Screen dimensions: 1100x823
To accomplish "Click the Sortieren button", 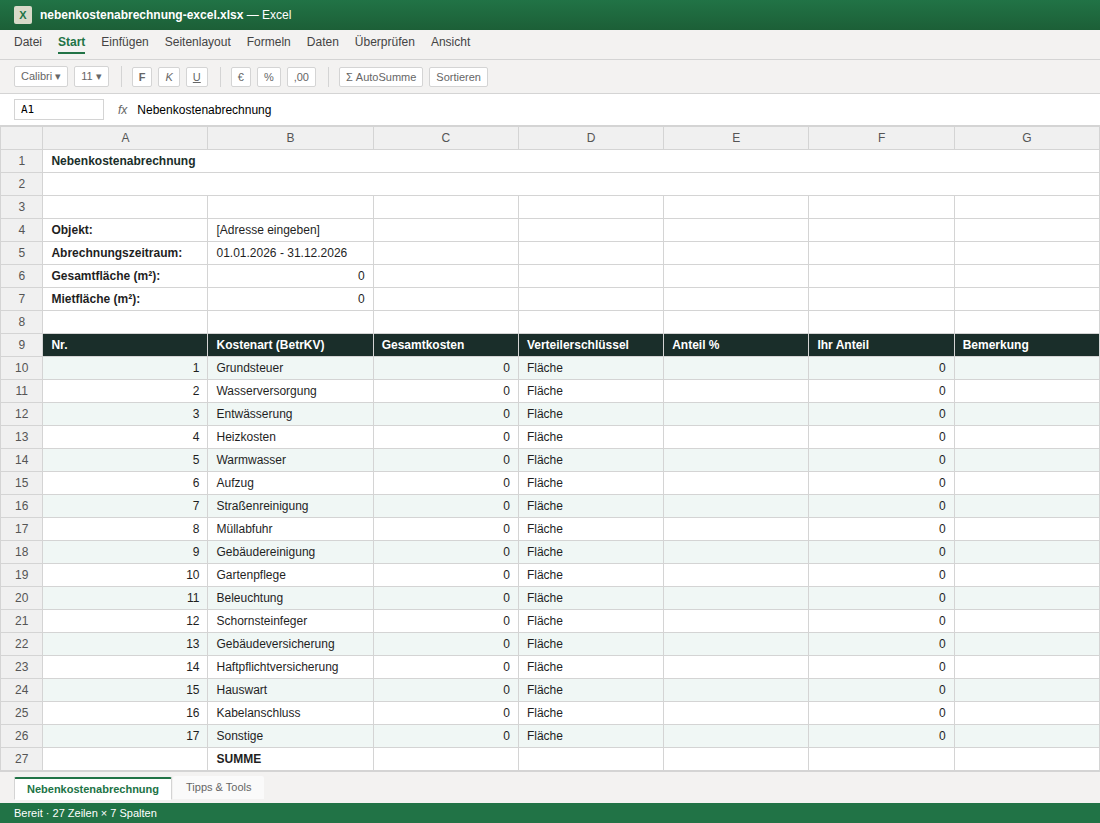I will (458, 76).
